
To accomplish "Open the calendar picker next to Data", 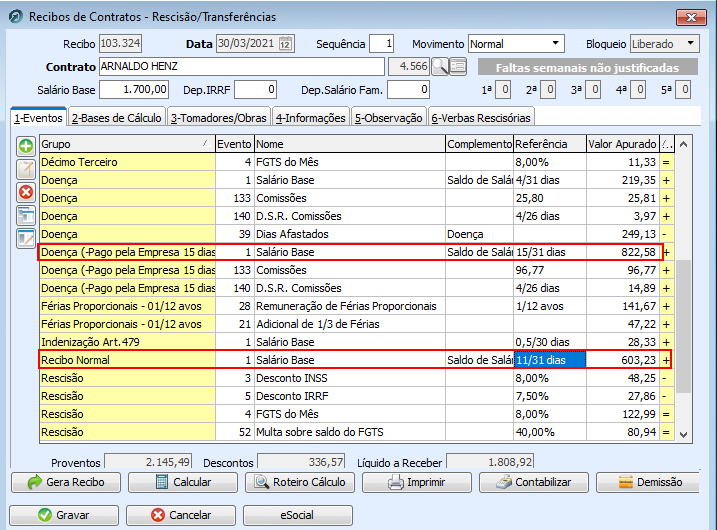I will 285,44.
